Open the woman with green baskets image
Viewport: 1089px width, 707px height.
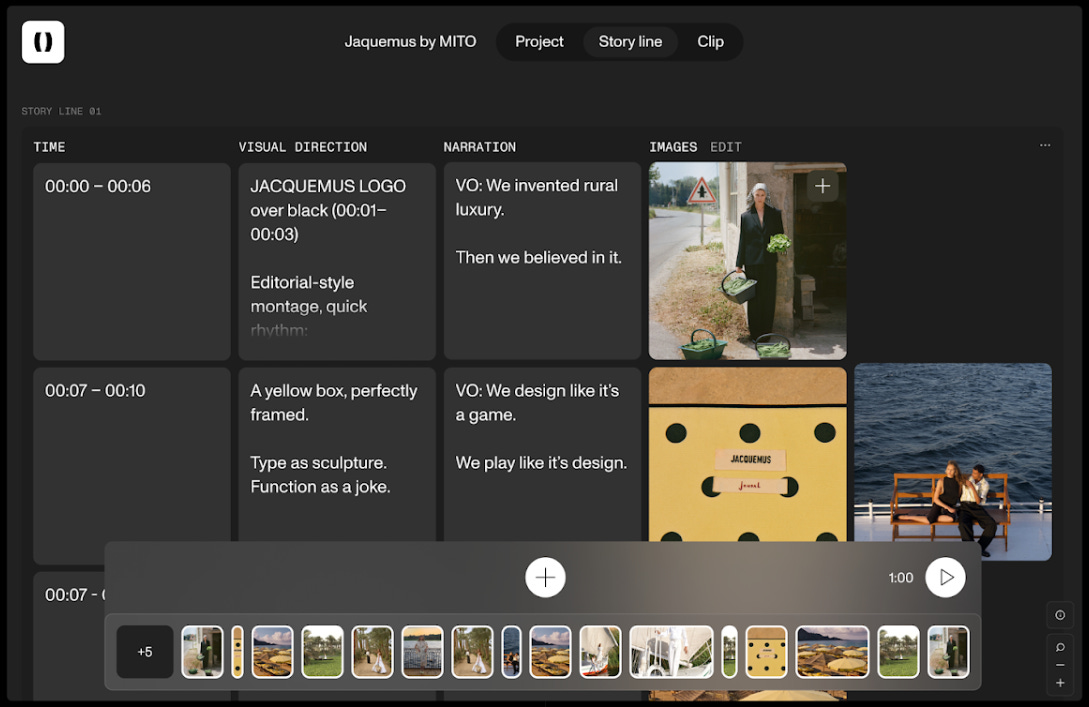point(747,262)
